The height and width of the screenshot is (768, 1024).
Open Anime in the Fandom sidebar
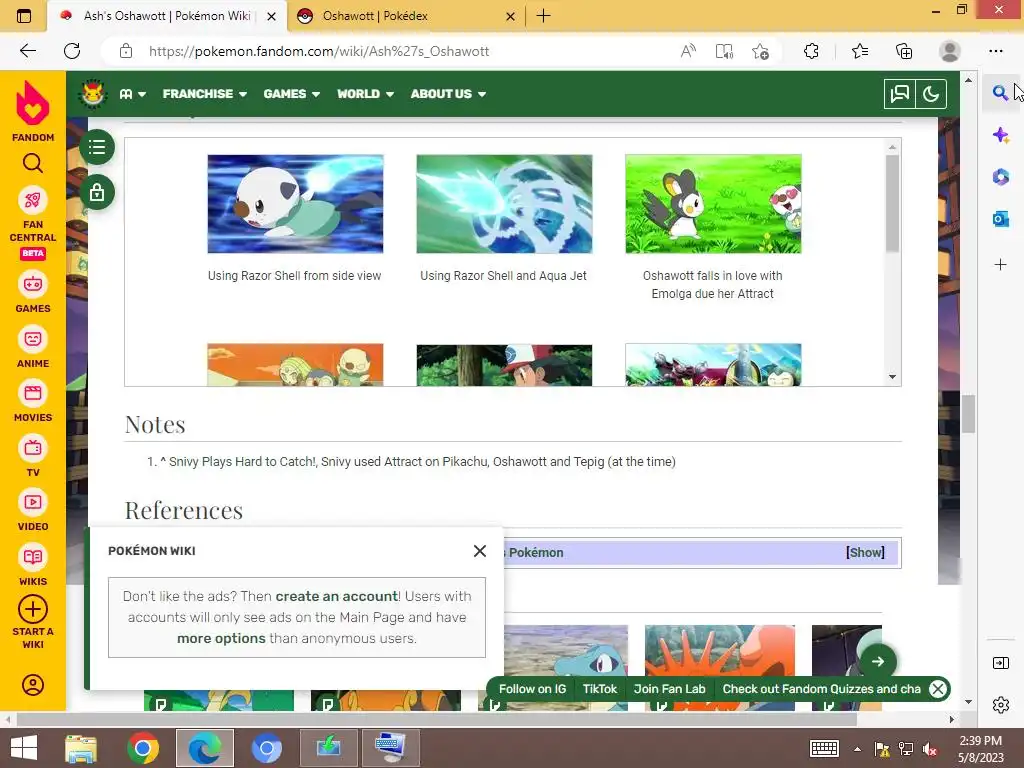[x=33, y=347]
